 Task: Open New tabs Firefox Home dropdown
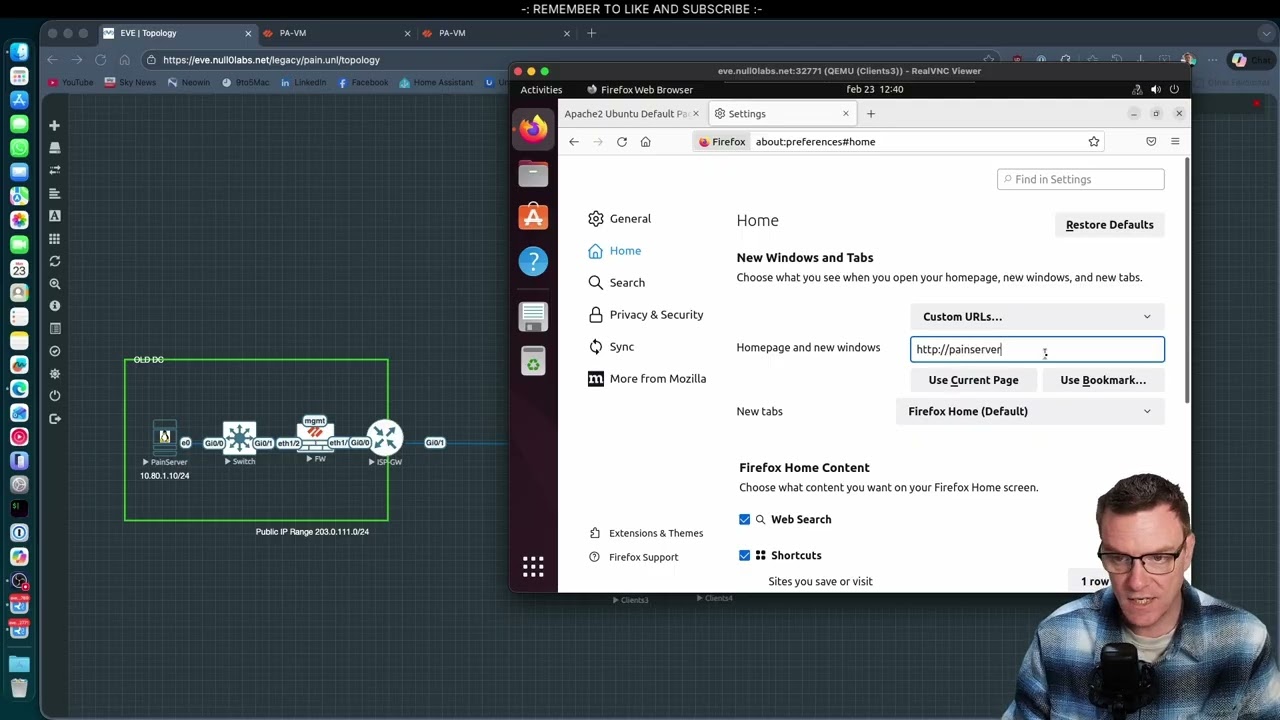click(1030, 411)
